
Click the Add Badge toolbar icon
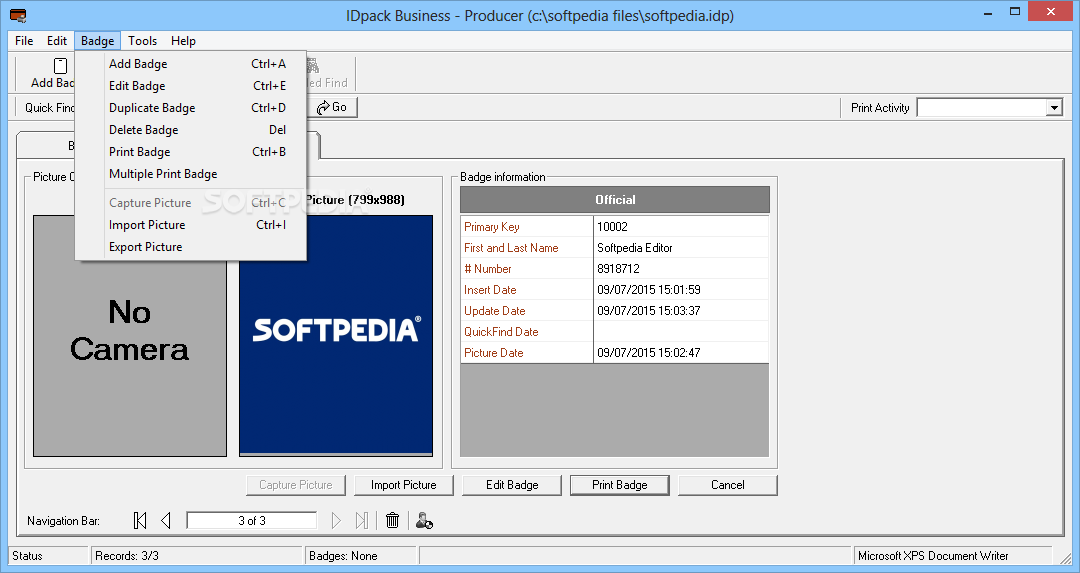click(61, 66)
